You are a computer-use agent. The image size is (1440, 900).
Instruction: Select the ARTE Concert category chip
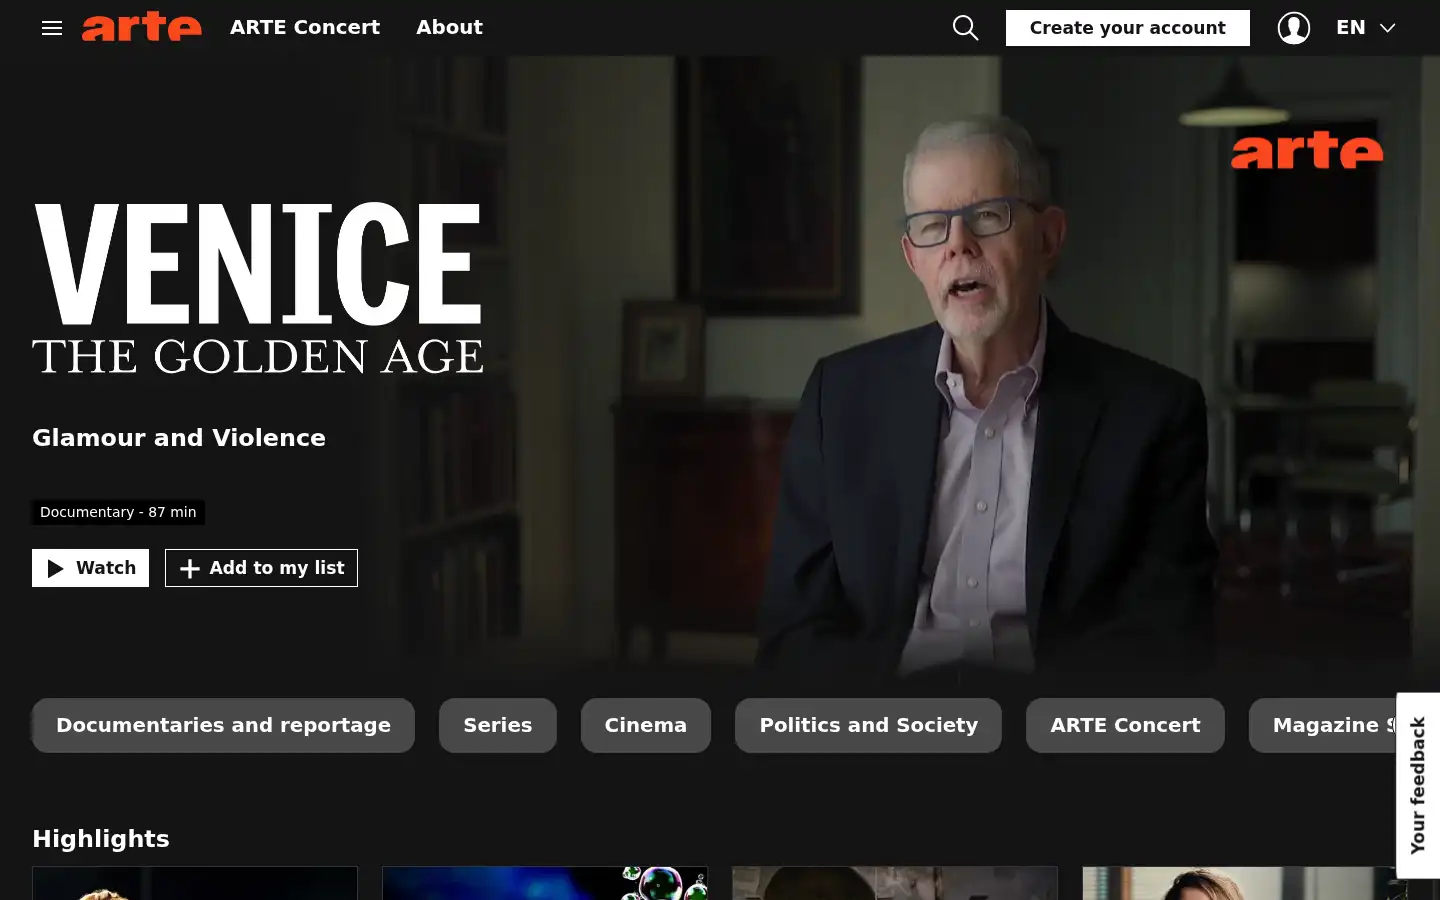click(x=1125, y=725)
